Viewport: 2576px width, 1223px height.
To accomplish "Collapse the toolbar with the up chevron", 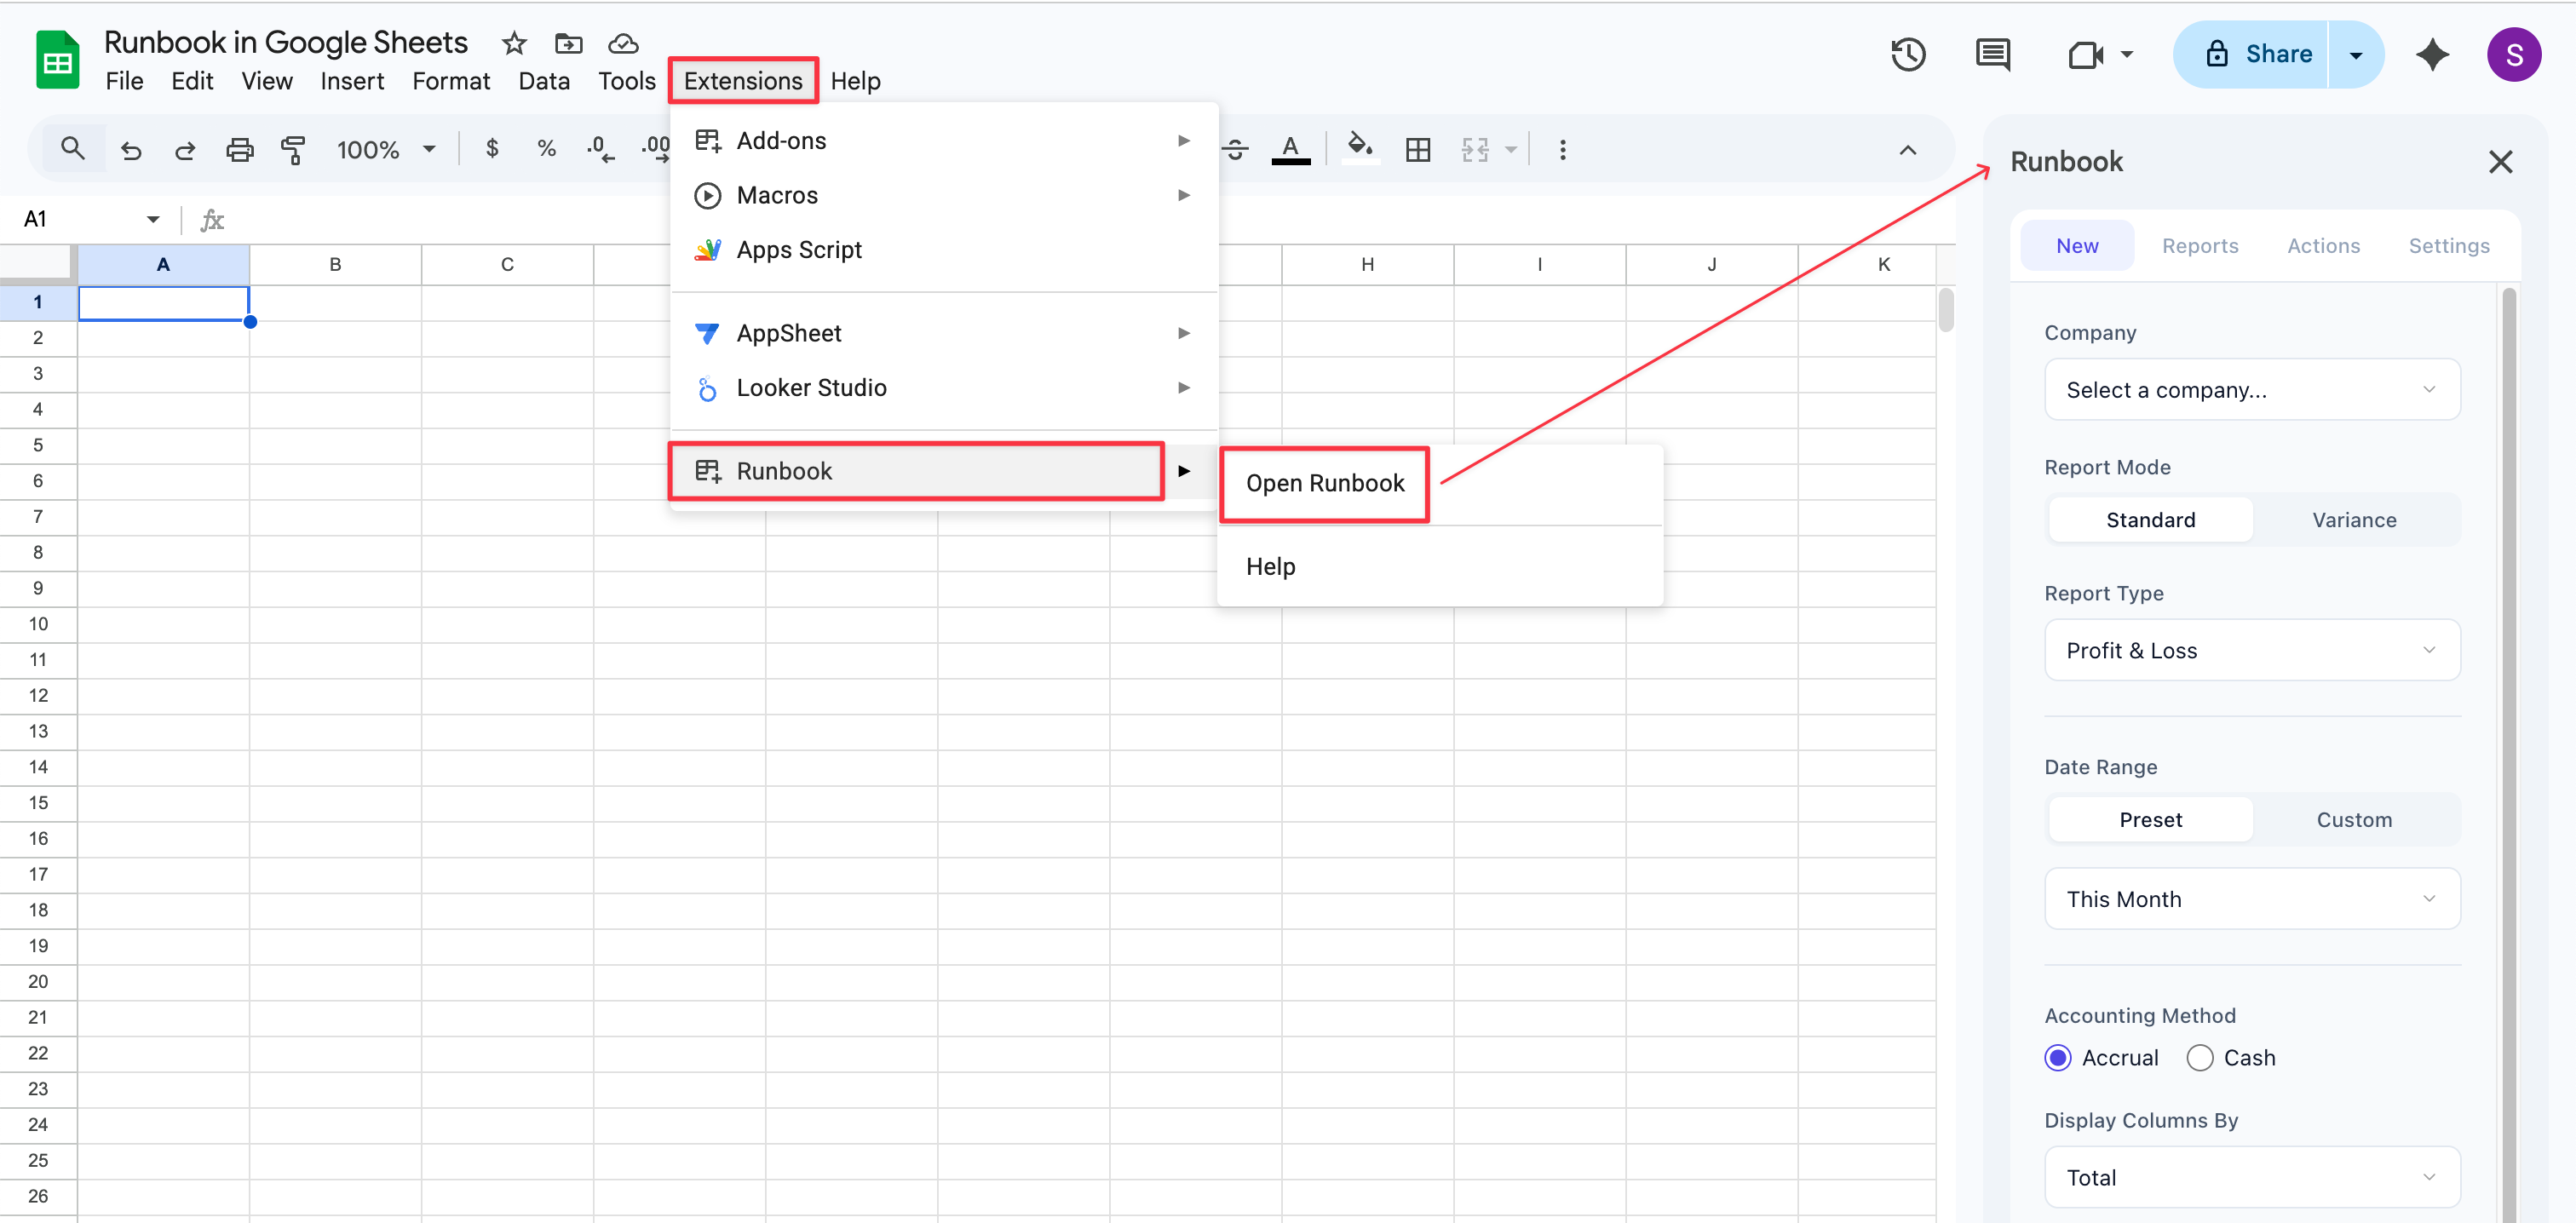I will [x=1907, y=150].
